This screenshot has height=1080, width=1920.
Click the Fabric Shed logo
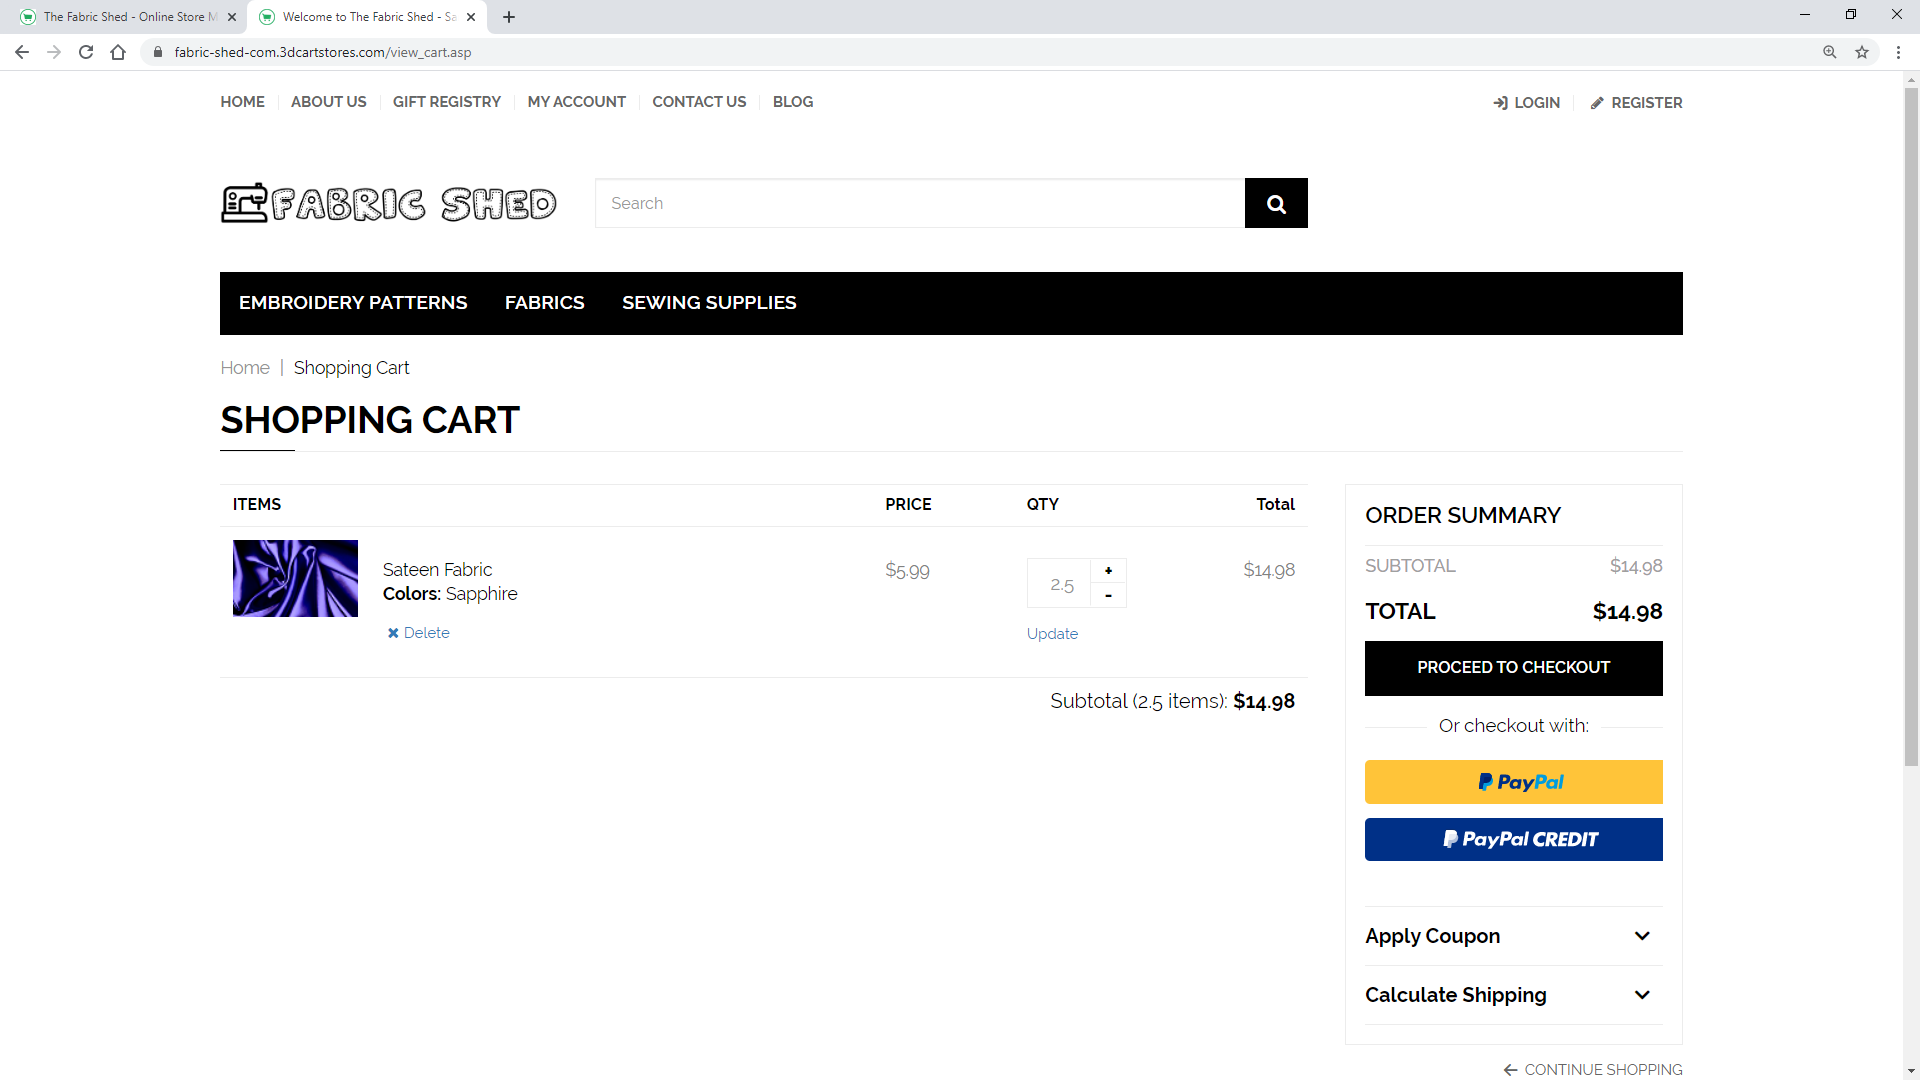point(388,204)
